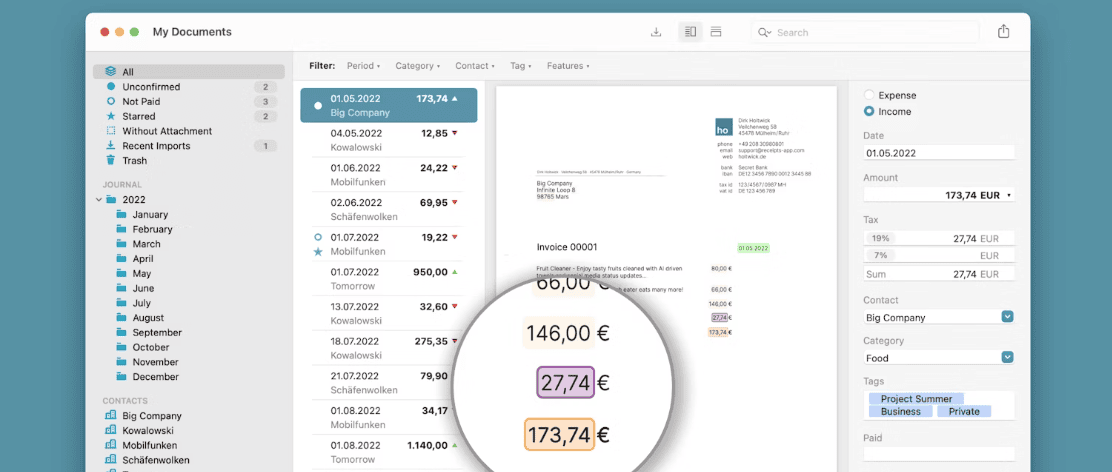Open the share menu icon

coord(1003,32)
